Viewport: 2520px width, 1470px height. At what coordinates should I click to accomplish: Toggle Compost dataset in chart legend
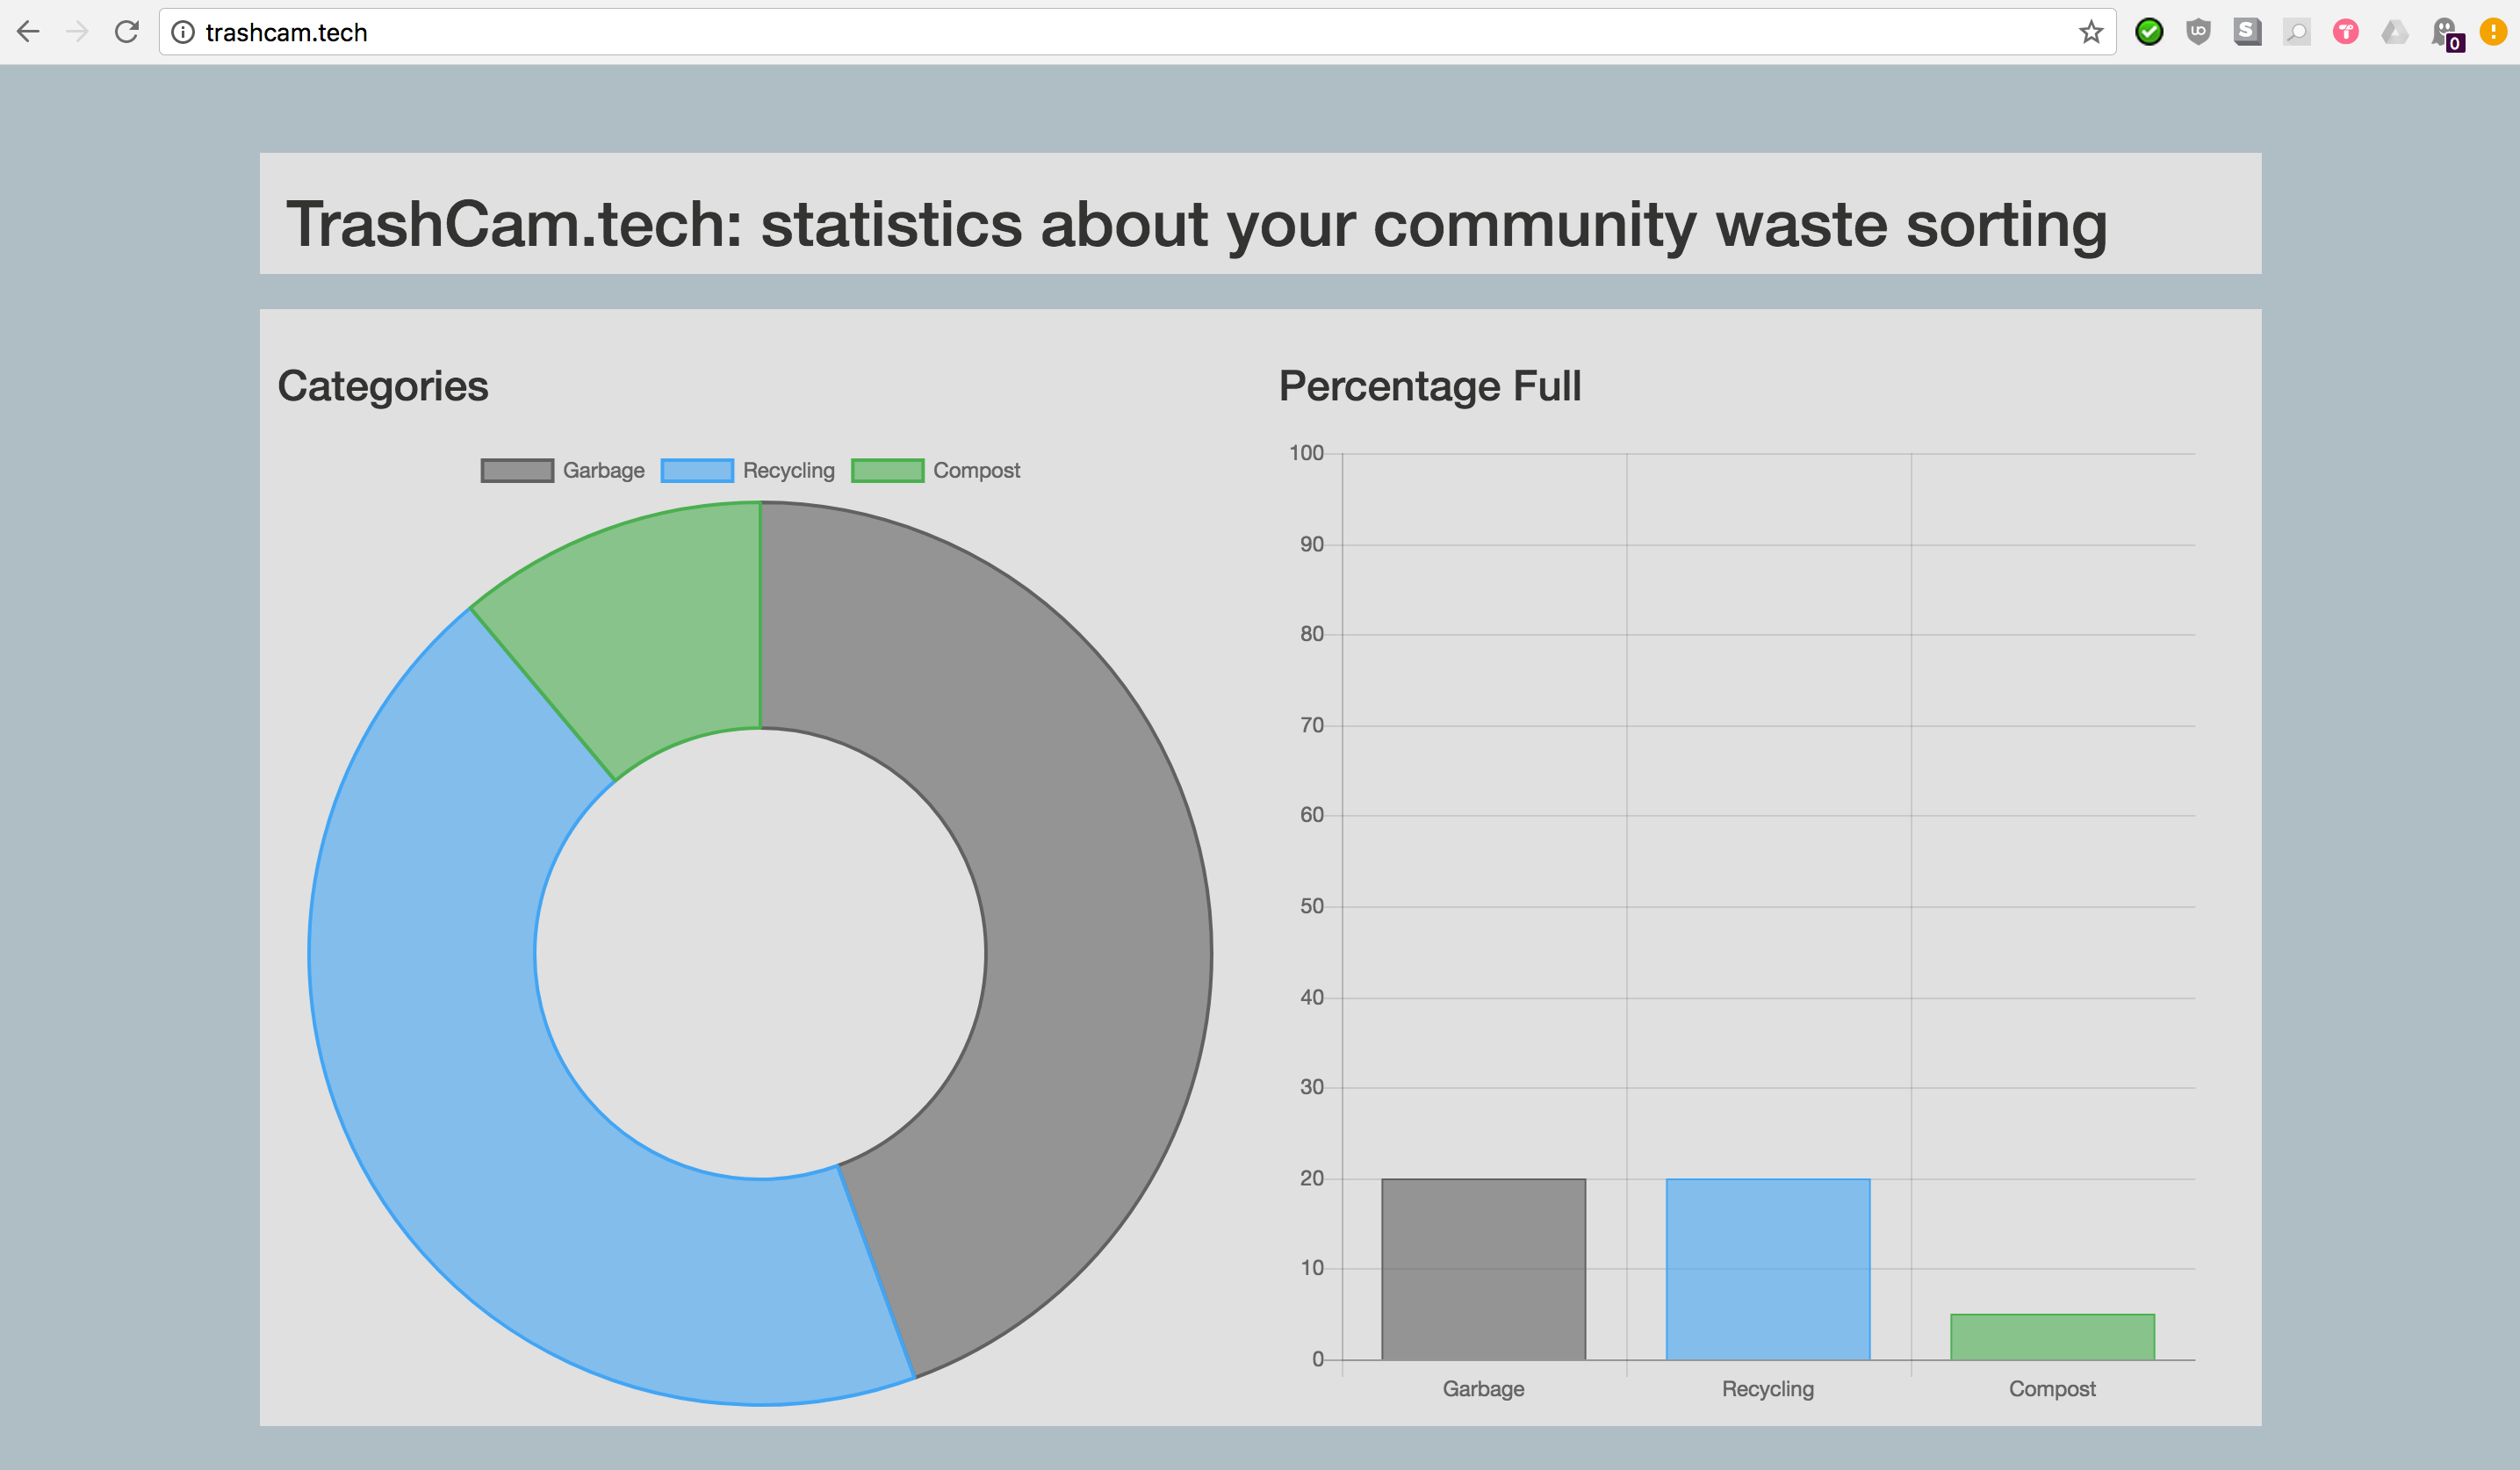(936, 470)
